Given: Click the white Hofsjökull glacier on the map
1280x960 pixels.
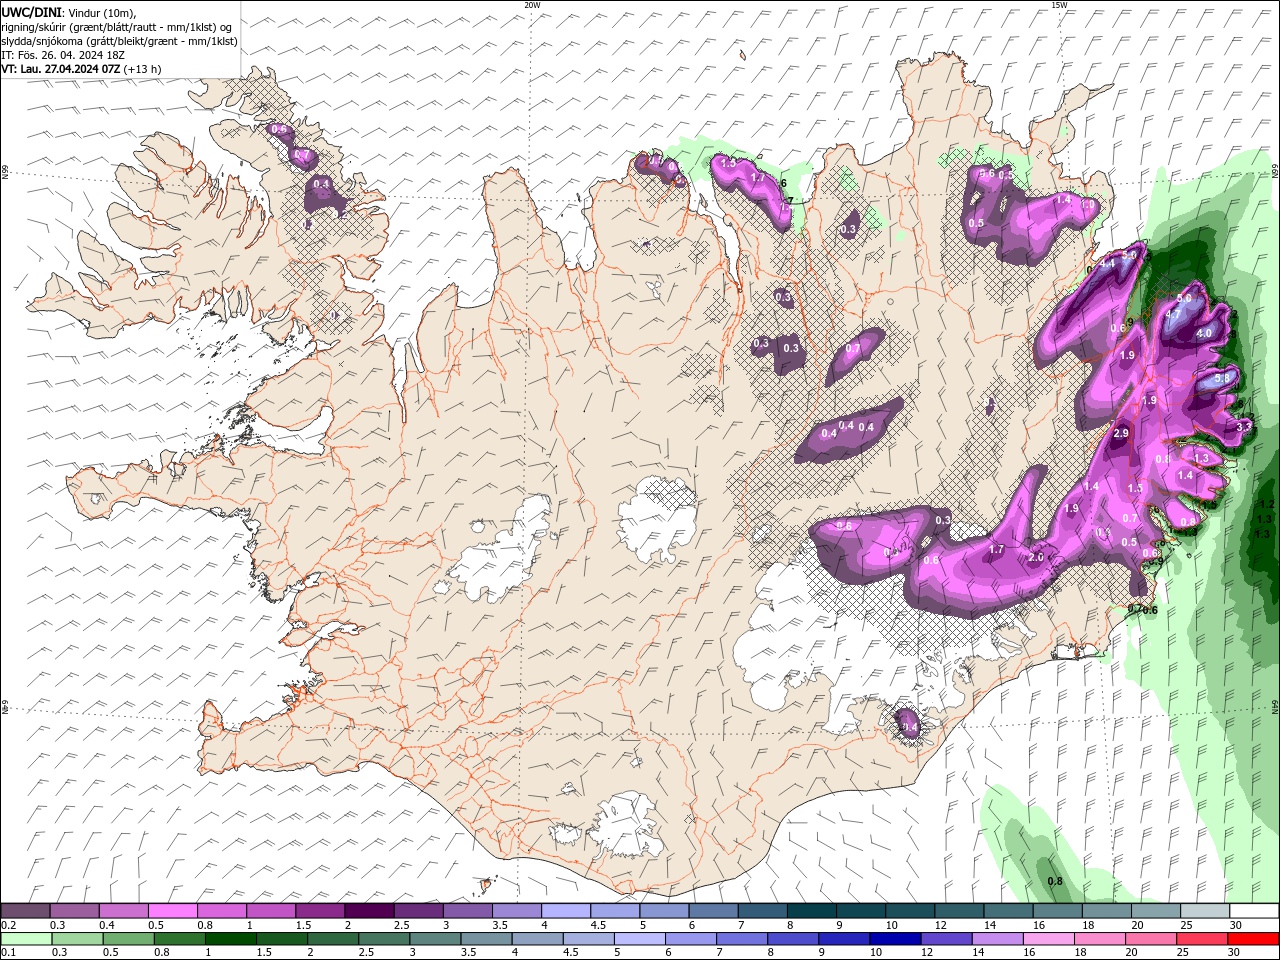Looking at the screenshot, I should pos(658,520).
